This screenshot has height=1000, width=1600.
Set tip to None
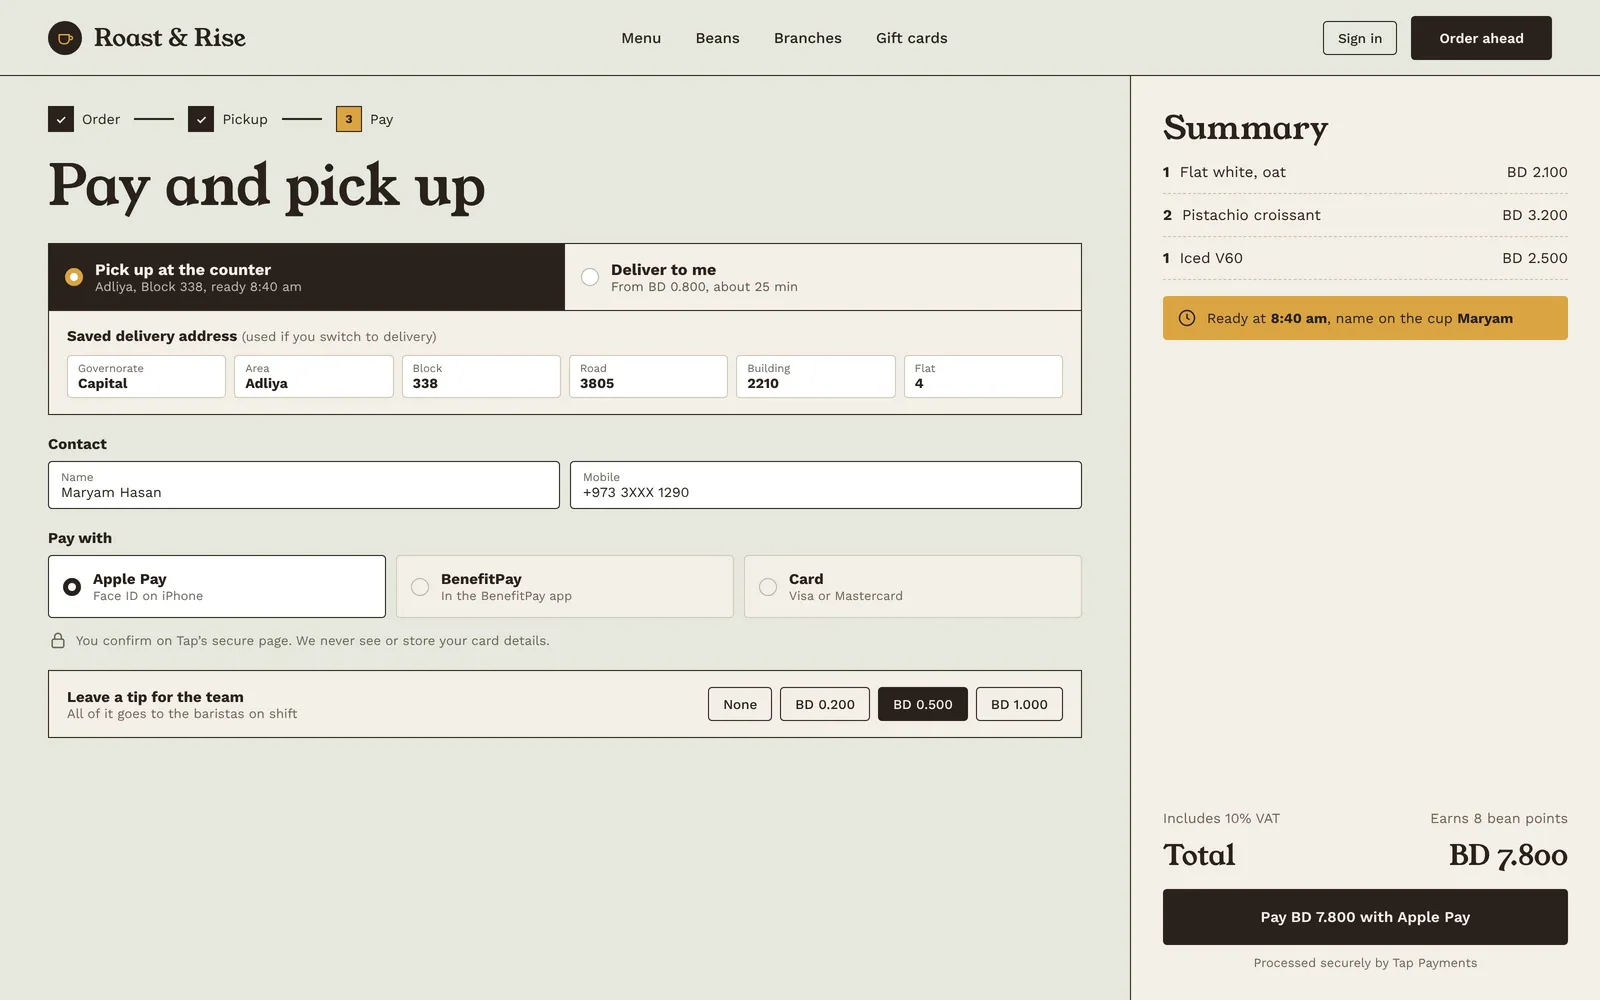tap(740, 704)
